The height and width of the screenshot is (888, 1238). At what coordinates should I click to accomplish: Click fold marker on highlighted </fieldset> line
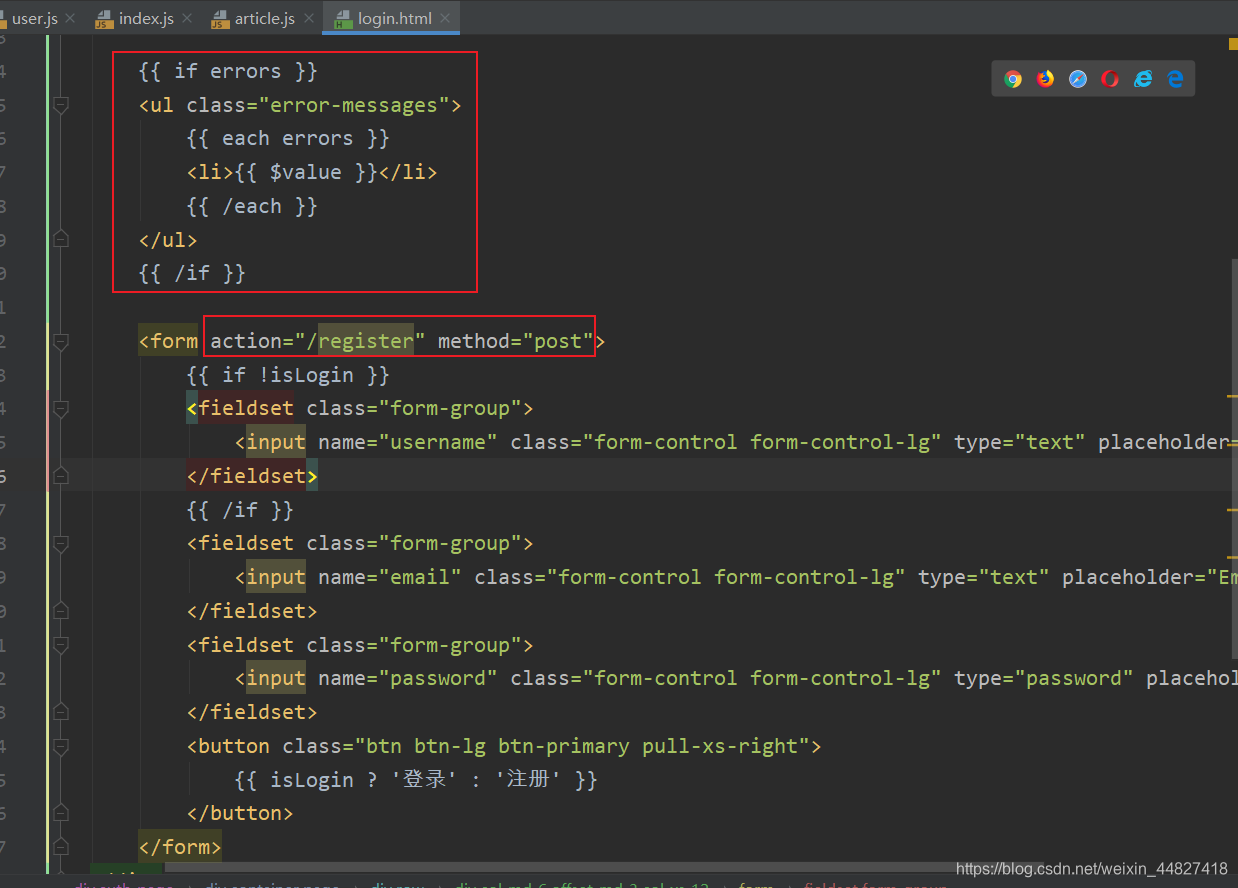pos(61,476)
